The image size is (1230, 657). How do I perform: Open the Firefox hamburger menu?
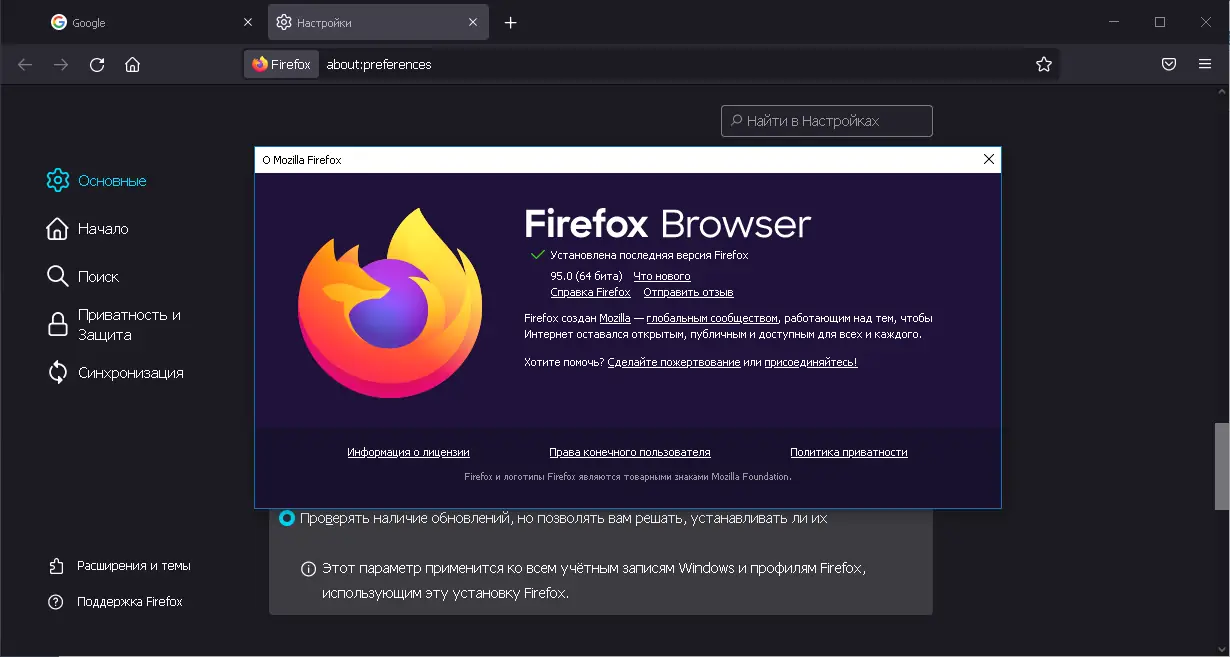[1205, 64]
